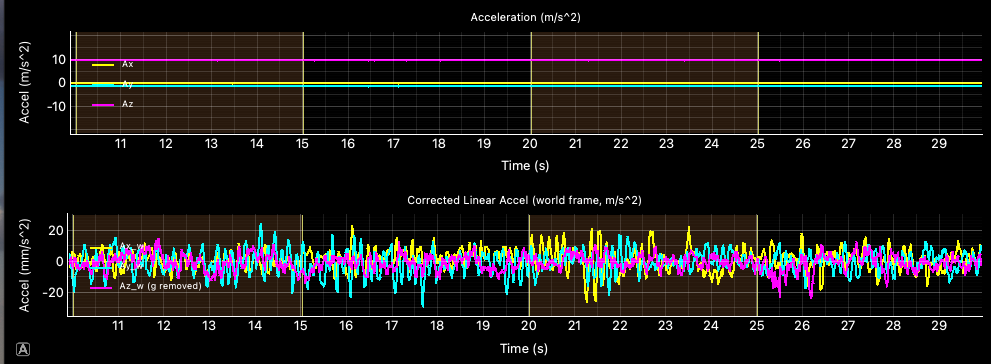
Task: Click the -10 tick on Acceleration y-axis
Action: [58, 106]
